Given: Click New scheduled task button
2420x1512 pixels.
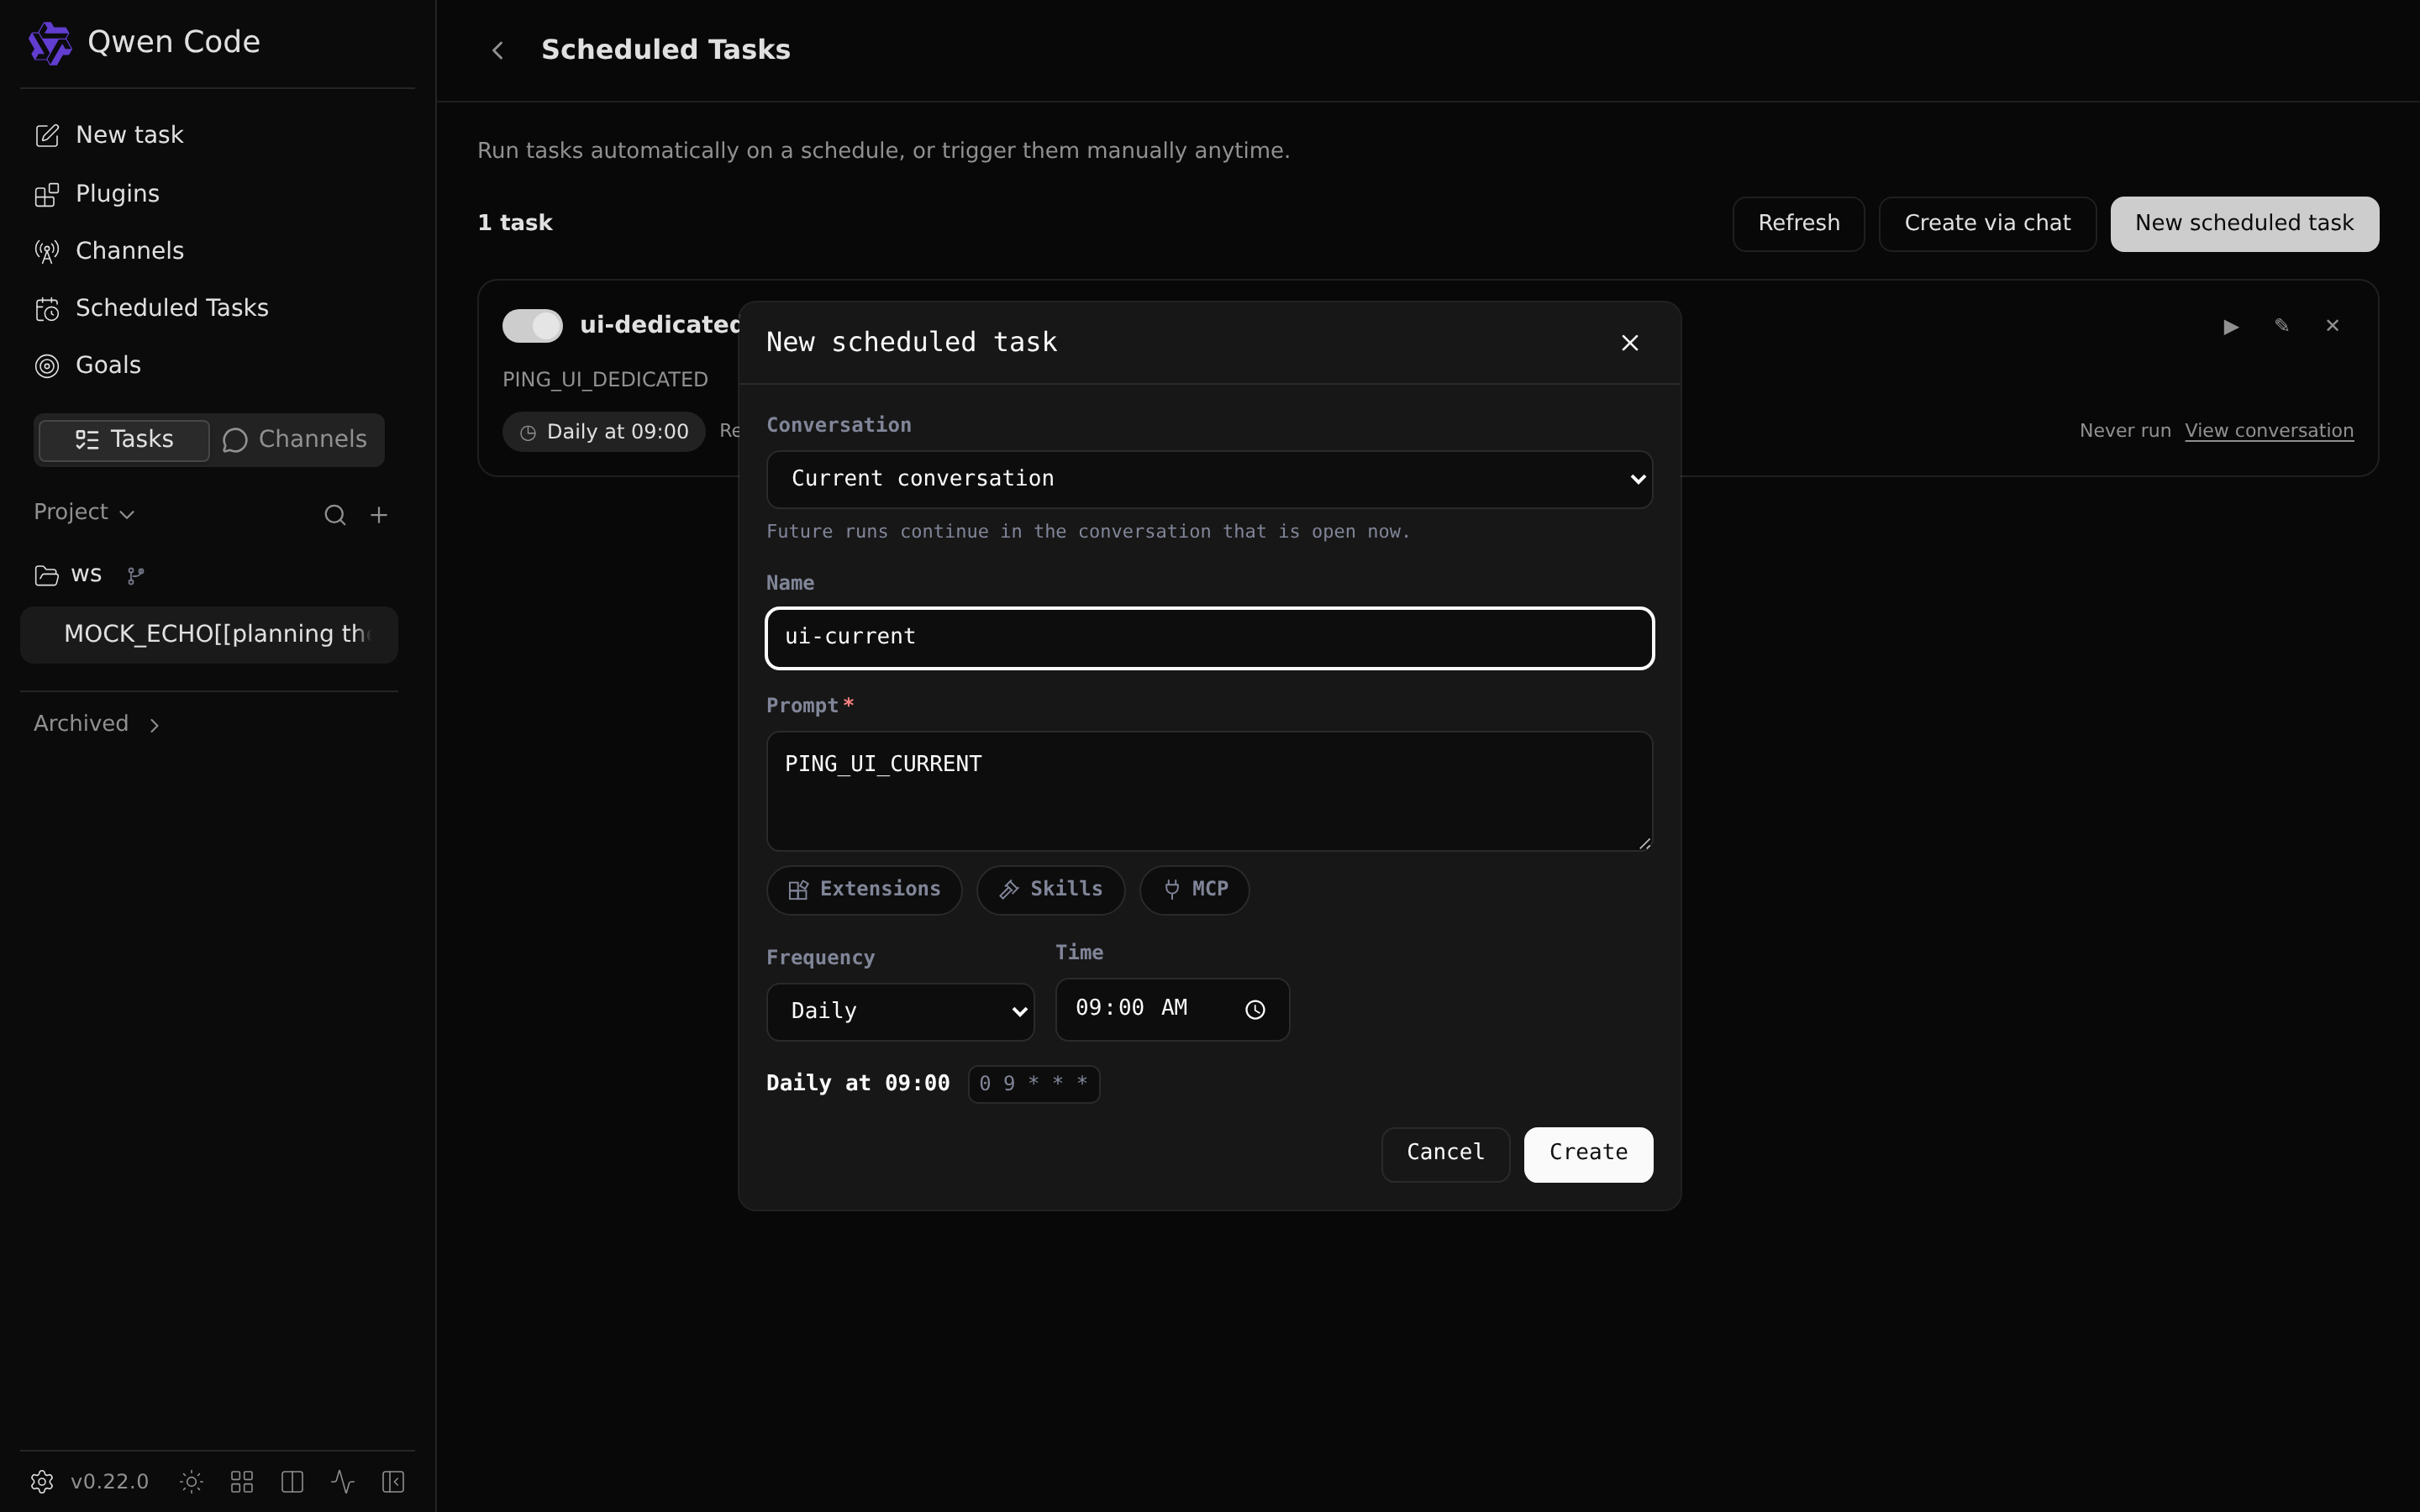Looking at the screenshot, I should (2244, 224).
